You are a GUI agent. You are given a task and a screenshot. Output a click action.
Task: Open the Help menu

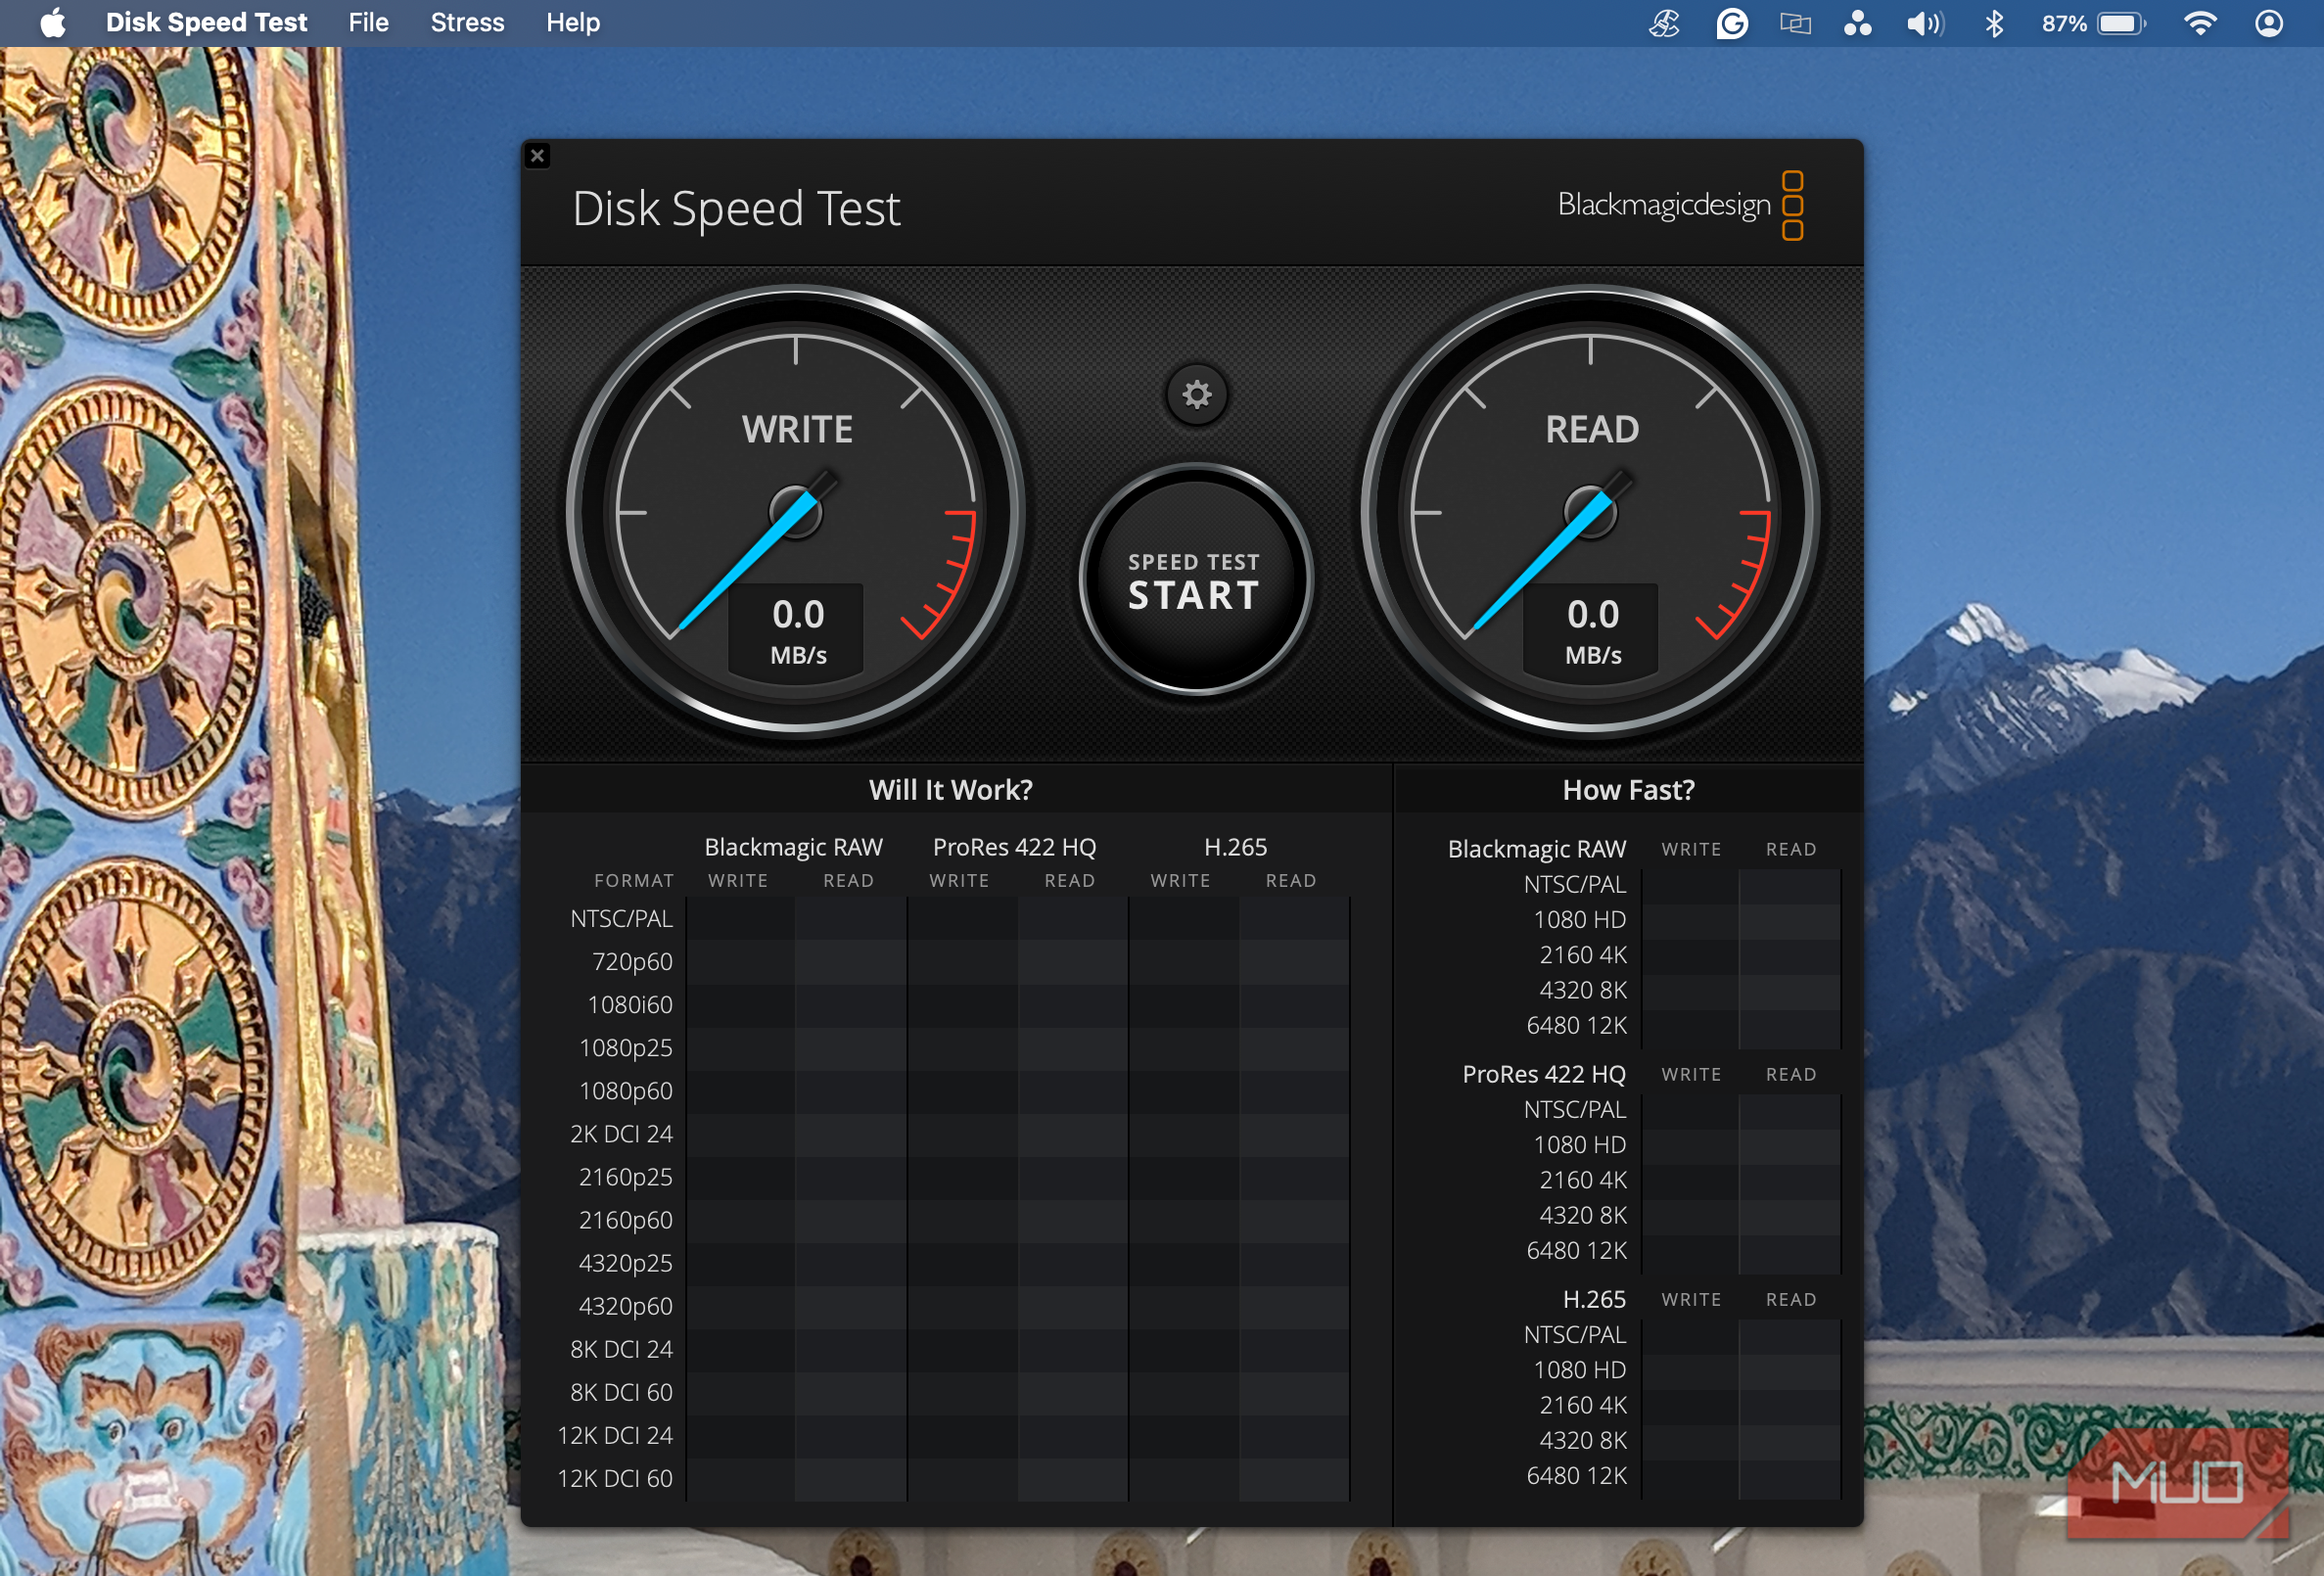tap(573, 22)
